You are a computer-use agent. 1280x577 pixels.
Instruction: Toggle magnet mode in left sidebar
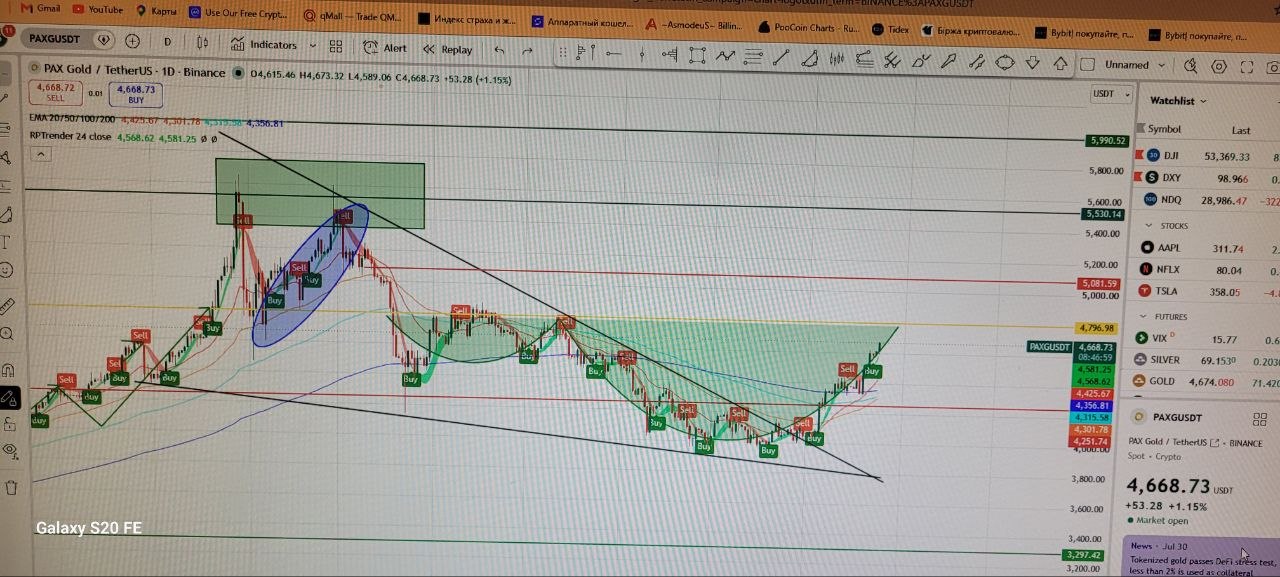coord(8,371)
